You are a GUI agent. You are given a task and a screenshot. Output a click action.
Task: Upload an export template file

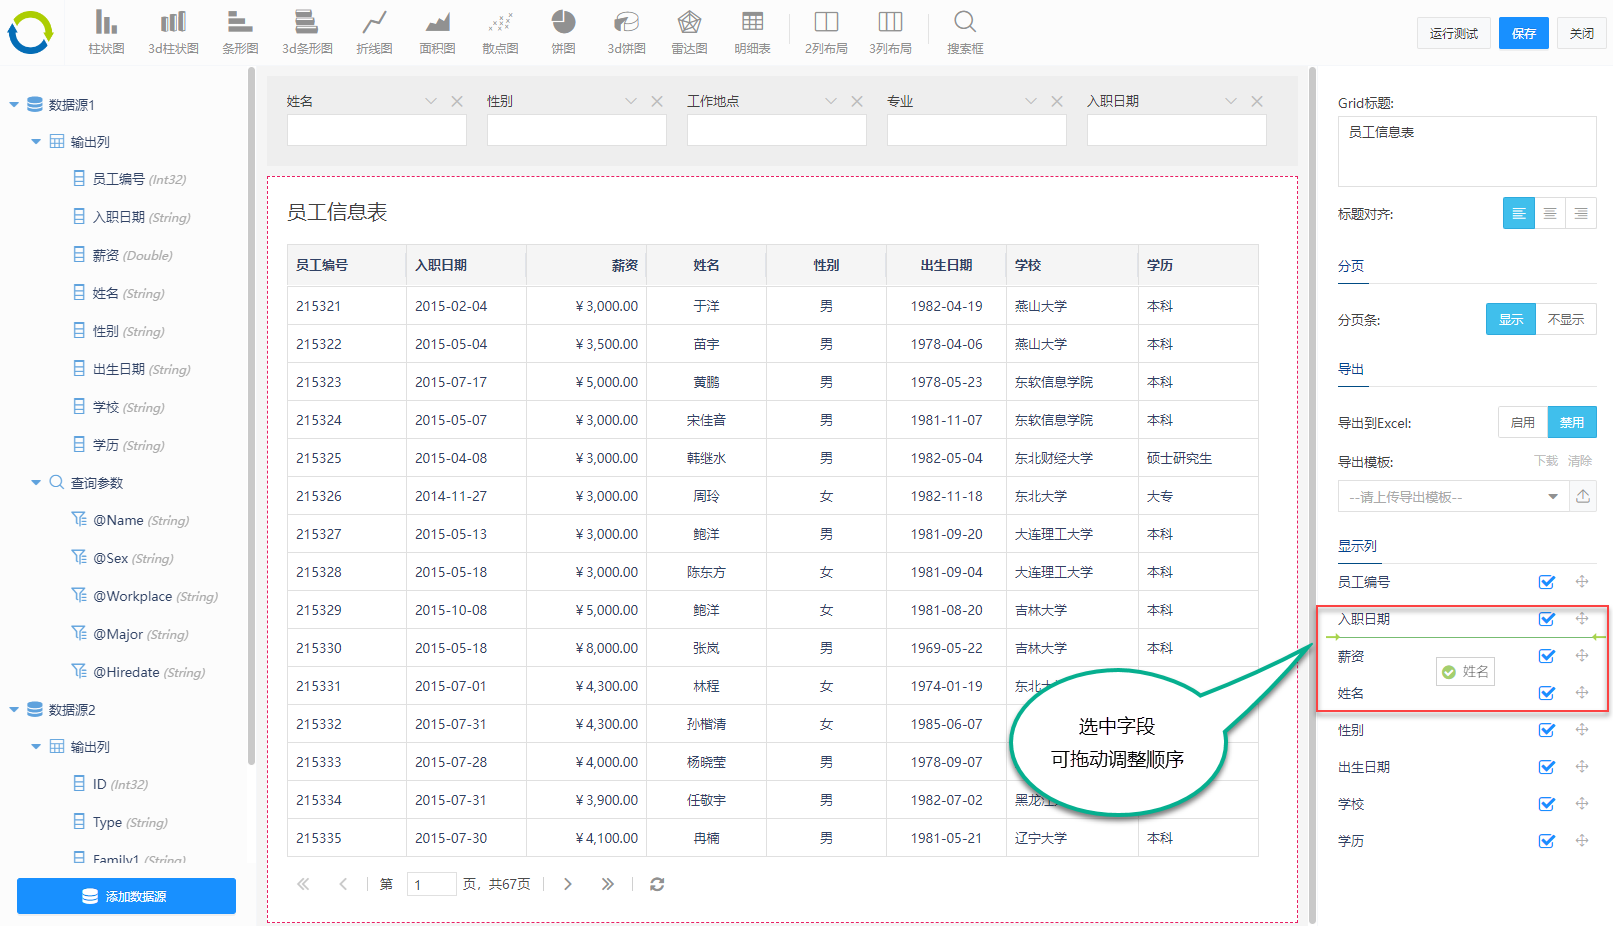pos(1583,497)
